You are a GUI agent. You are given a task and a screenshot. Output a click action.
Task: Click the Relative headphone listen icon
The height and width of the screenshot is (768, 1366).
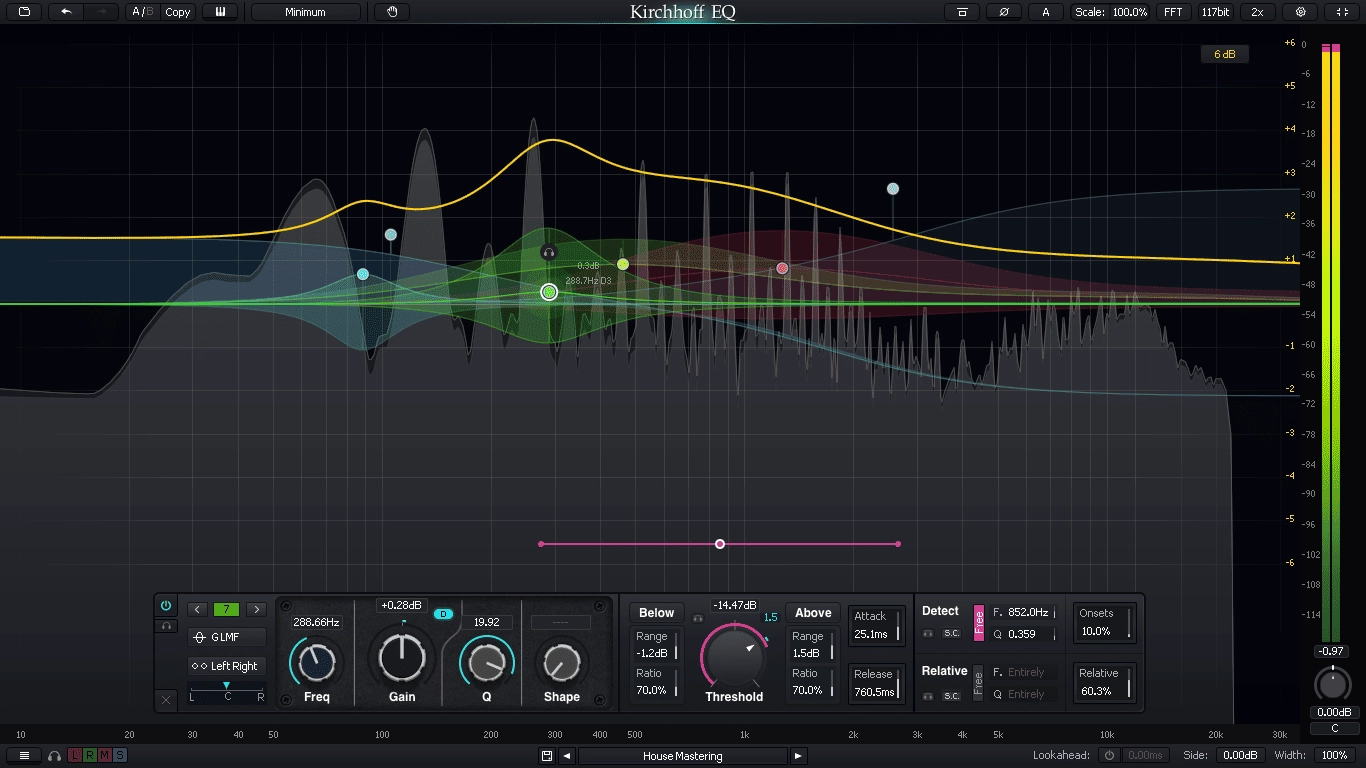(x=928, y=696)
